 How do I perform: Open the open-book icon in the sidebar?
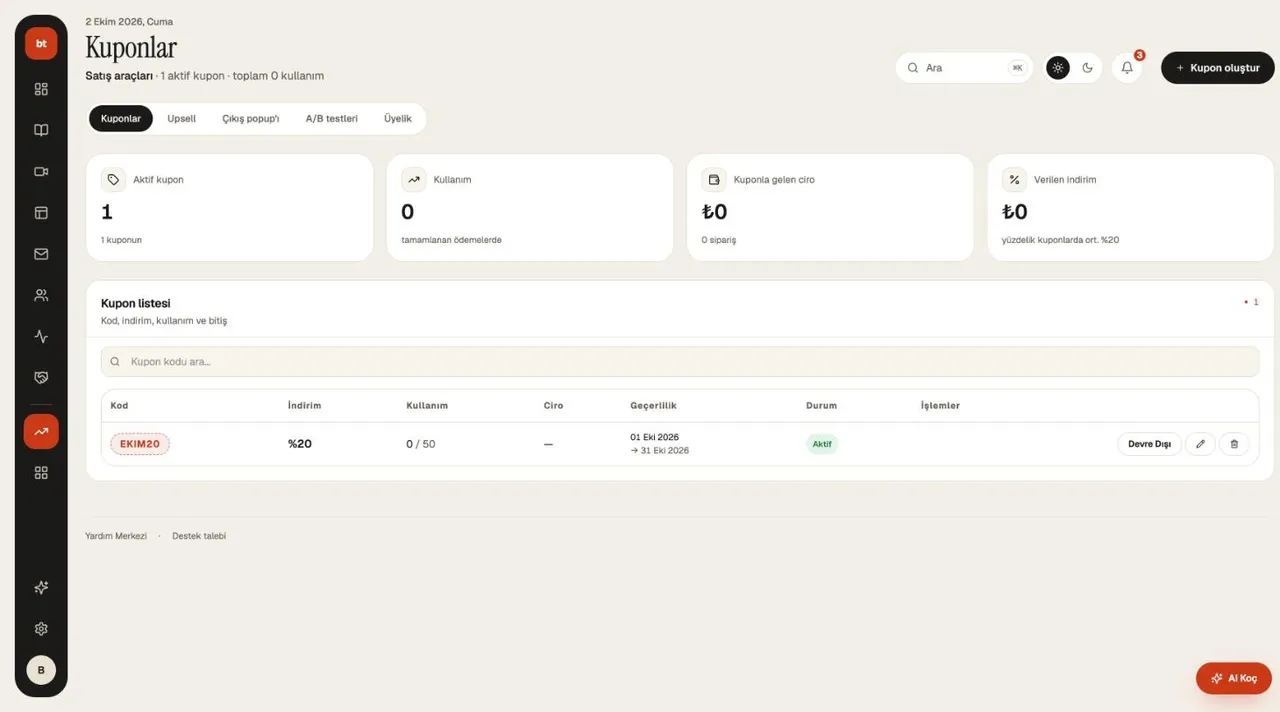[41, 130]
